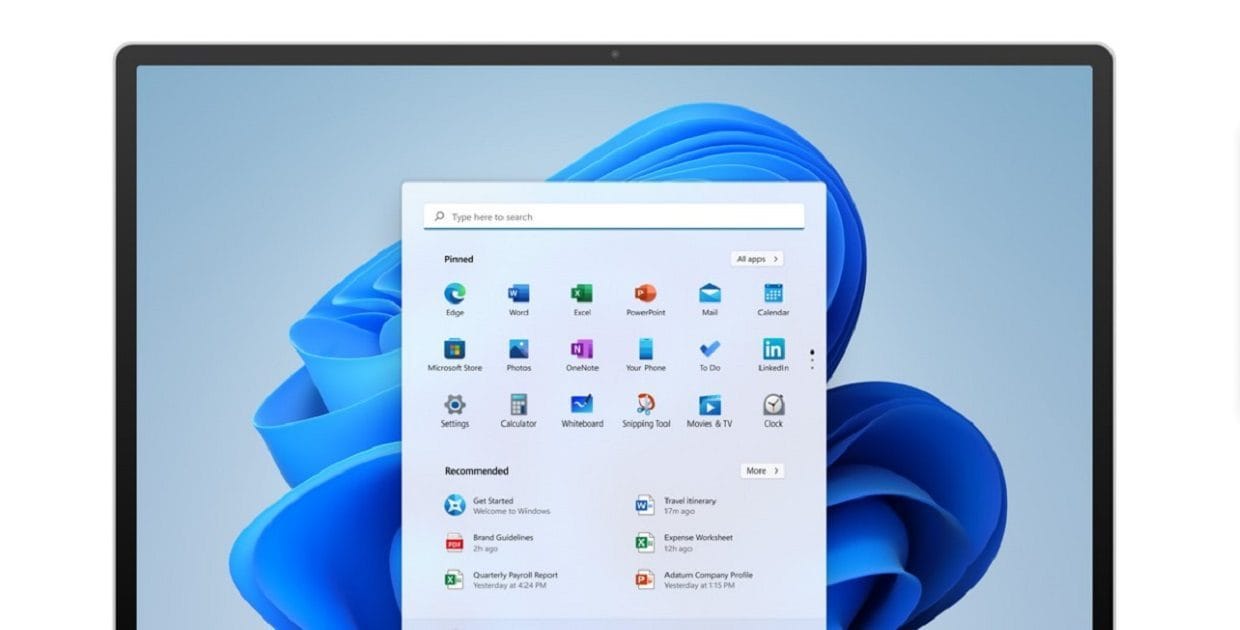Select the "Travel Itinerary" file name
This screenshot has width=1240, height=630.
click(x=690, y=501)
